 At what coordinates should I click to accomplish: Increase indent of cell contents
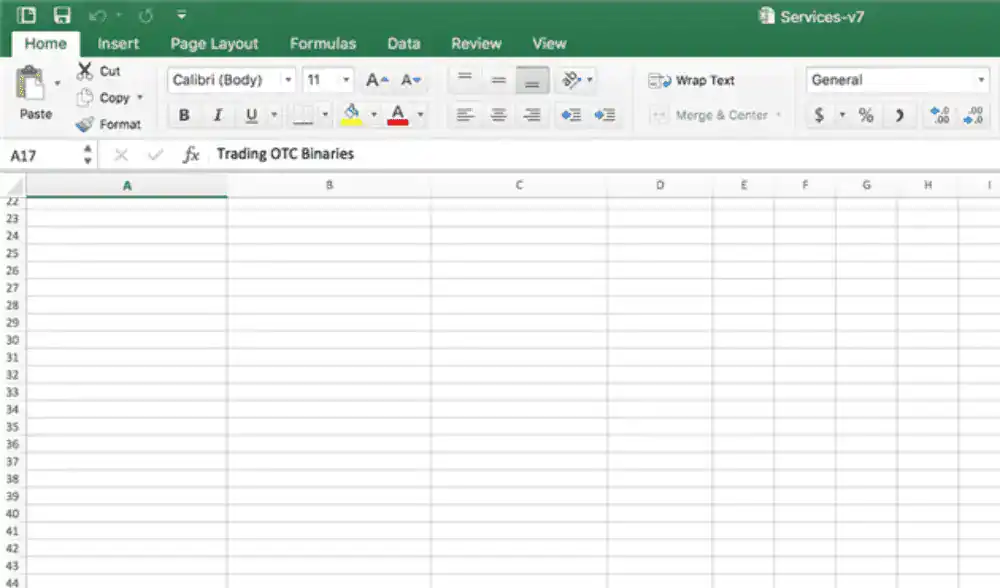click(604, 115)
